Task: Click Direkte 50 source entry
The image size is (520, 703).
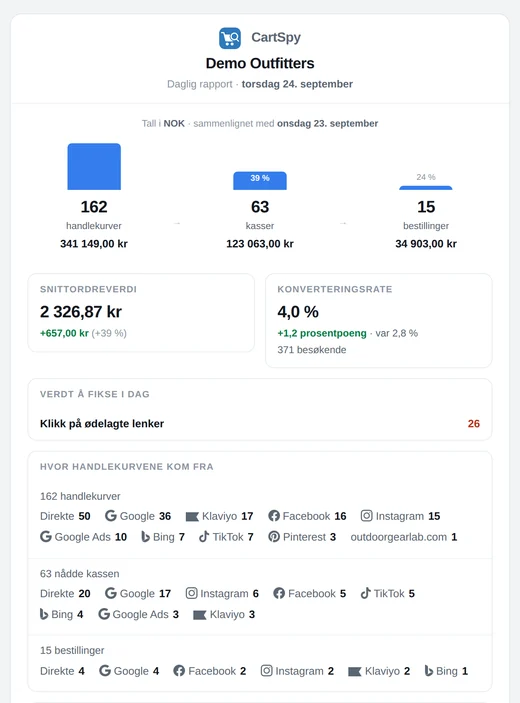Action: [x=65, y=516]
